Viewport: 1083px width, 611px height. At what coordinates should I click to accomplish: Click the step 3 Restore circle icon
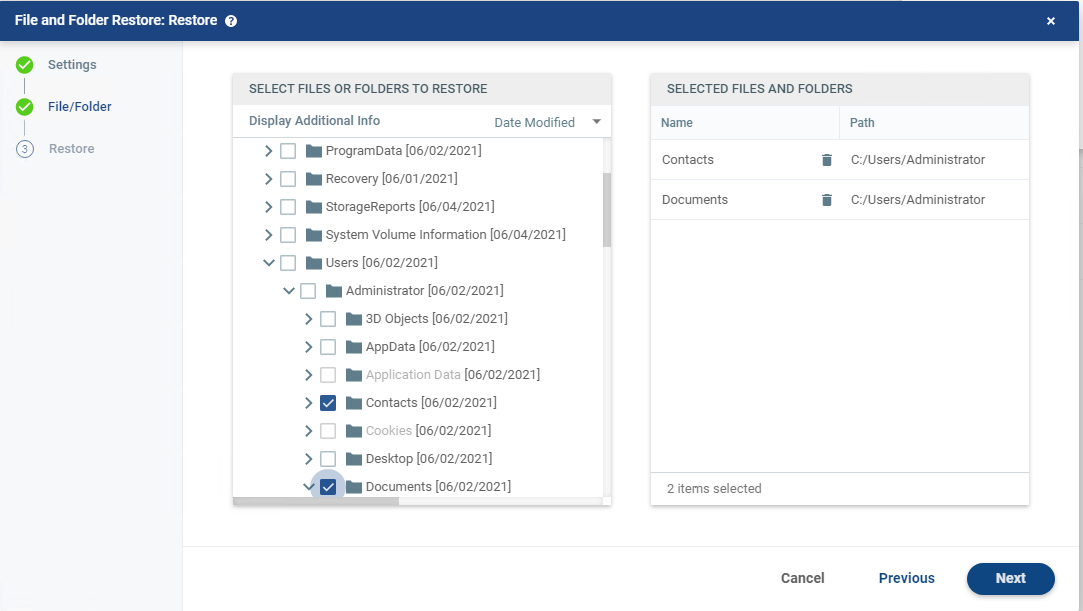click(x=25, y=149)
